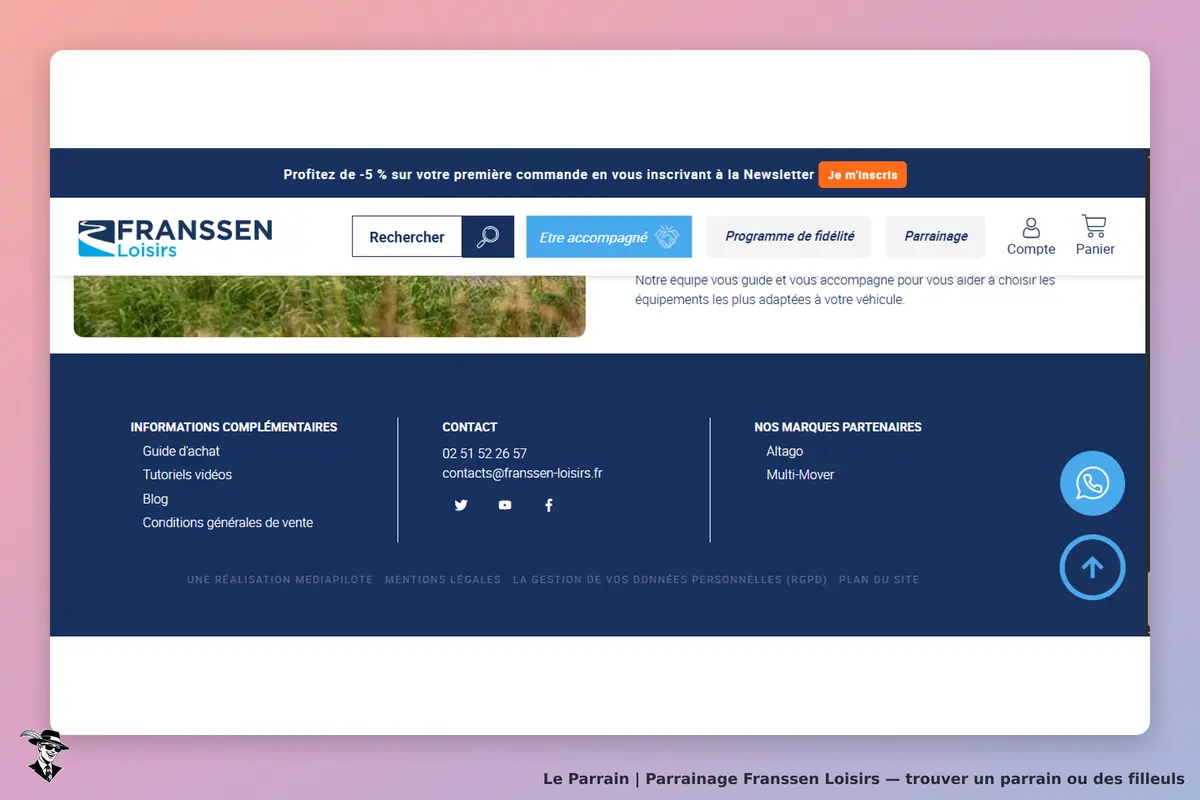This screenshot has width=1200, height=800.
Task: Open Conditions générales de vente
Action: tap(228, 523)
